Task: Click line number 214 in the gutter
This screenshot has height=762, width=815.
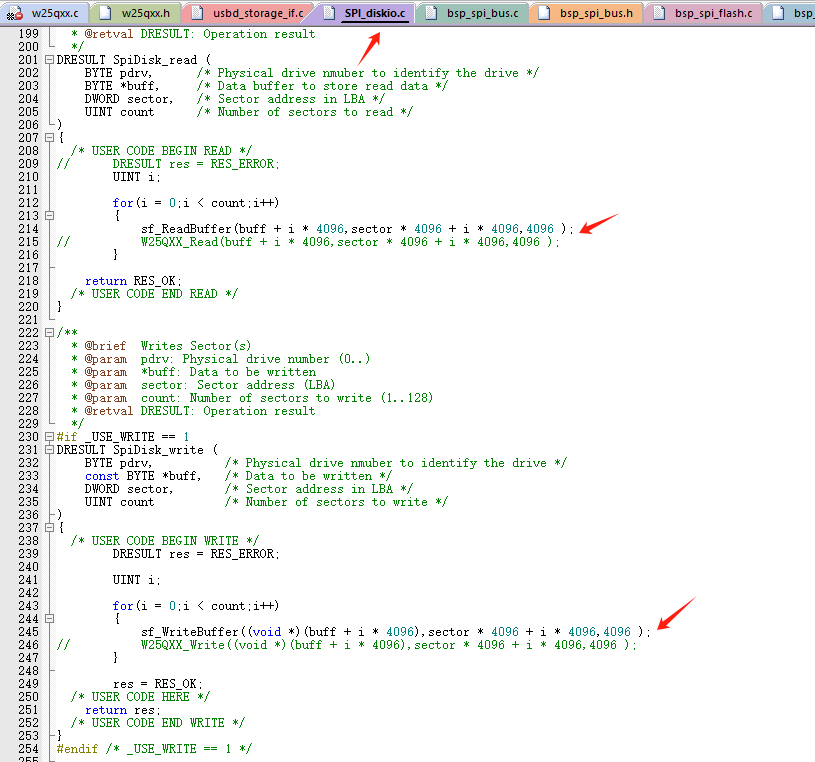Action: (29, 229)
